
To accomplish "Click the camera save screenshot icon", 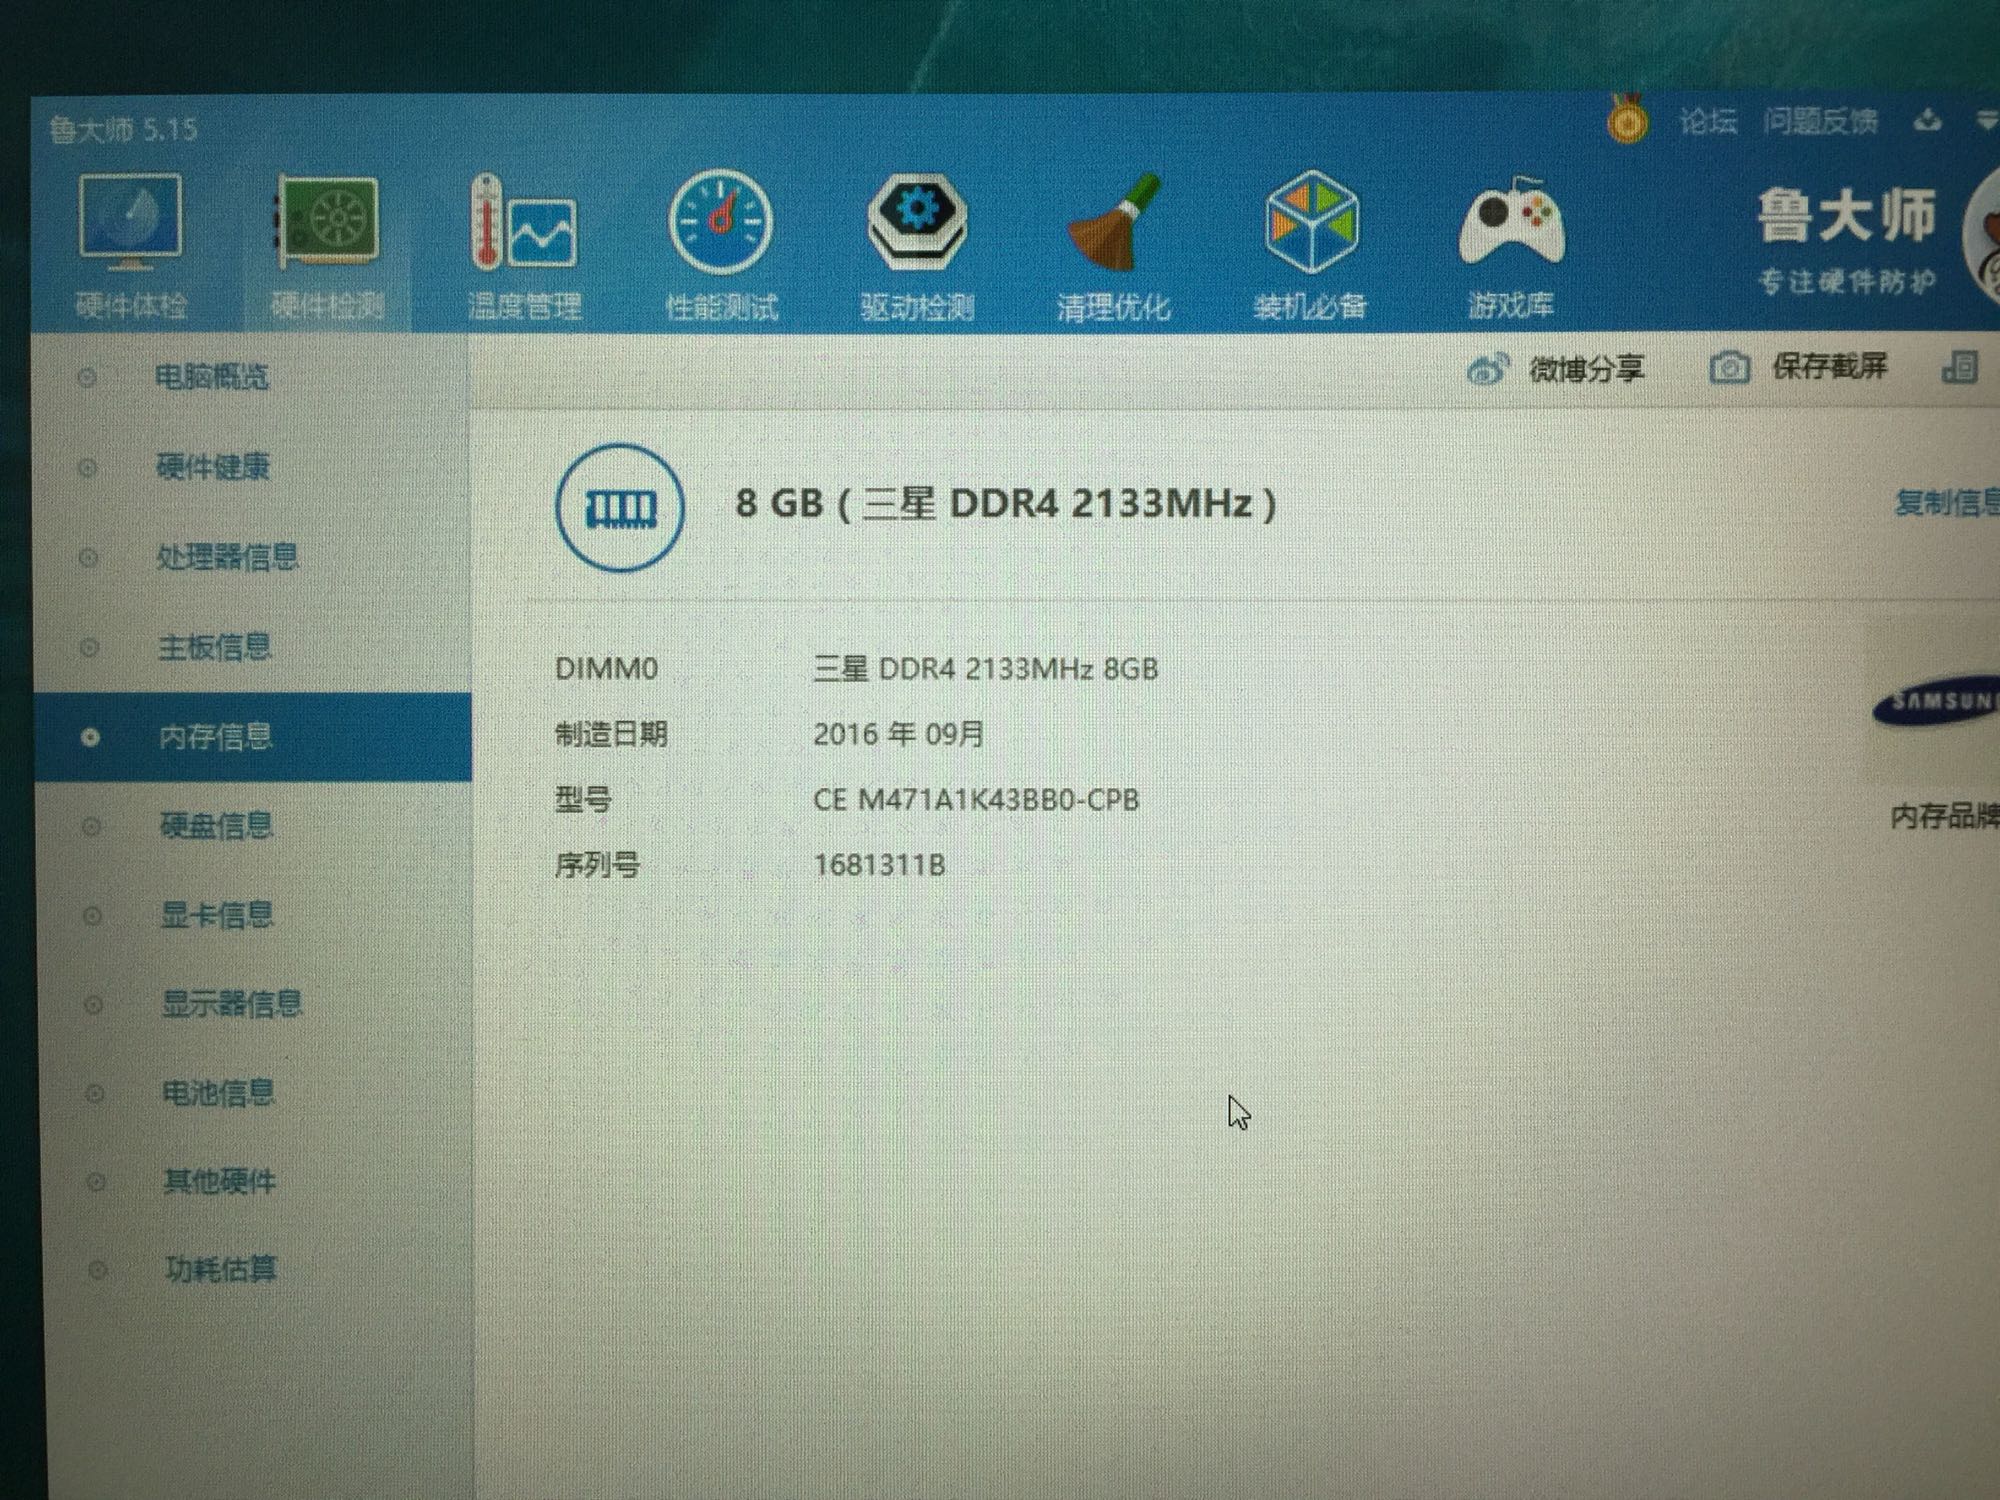I will click(1729, 368).
